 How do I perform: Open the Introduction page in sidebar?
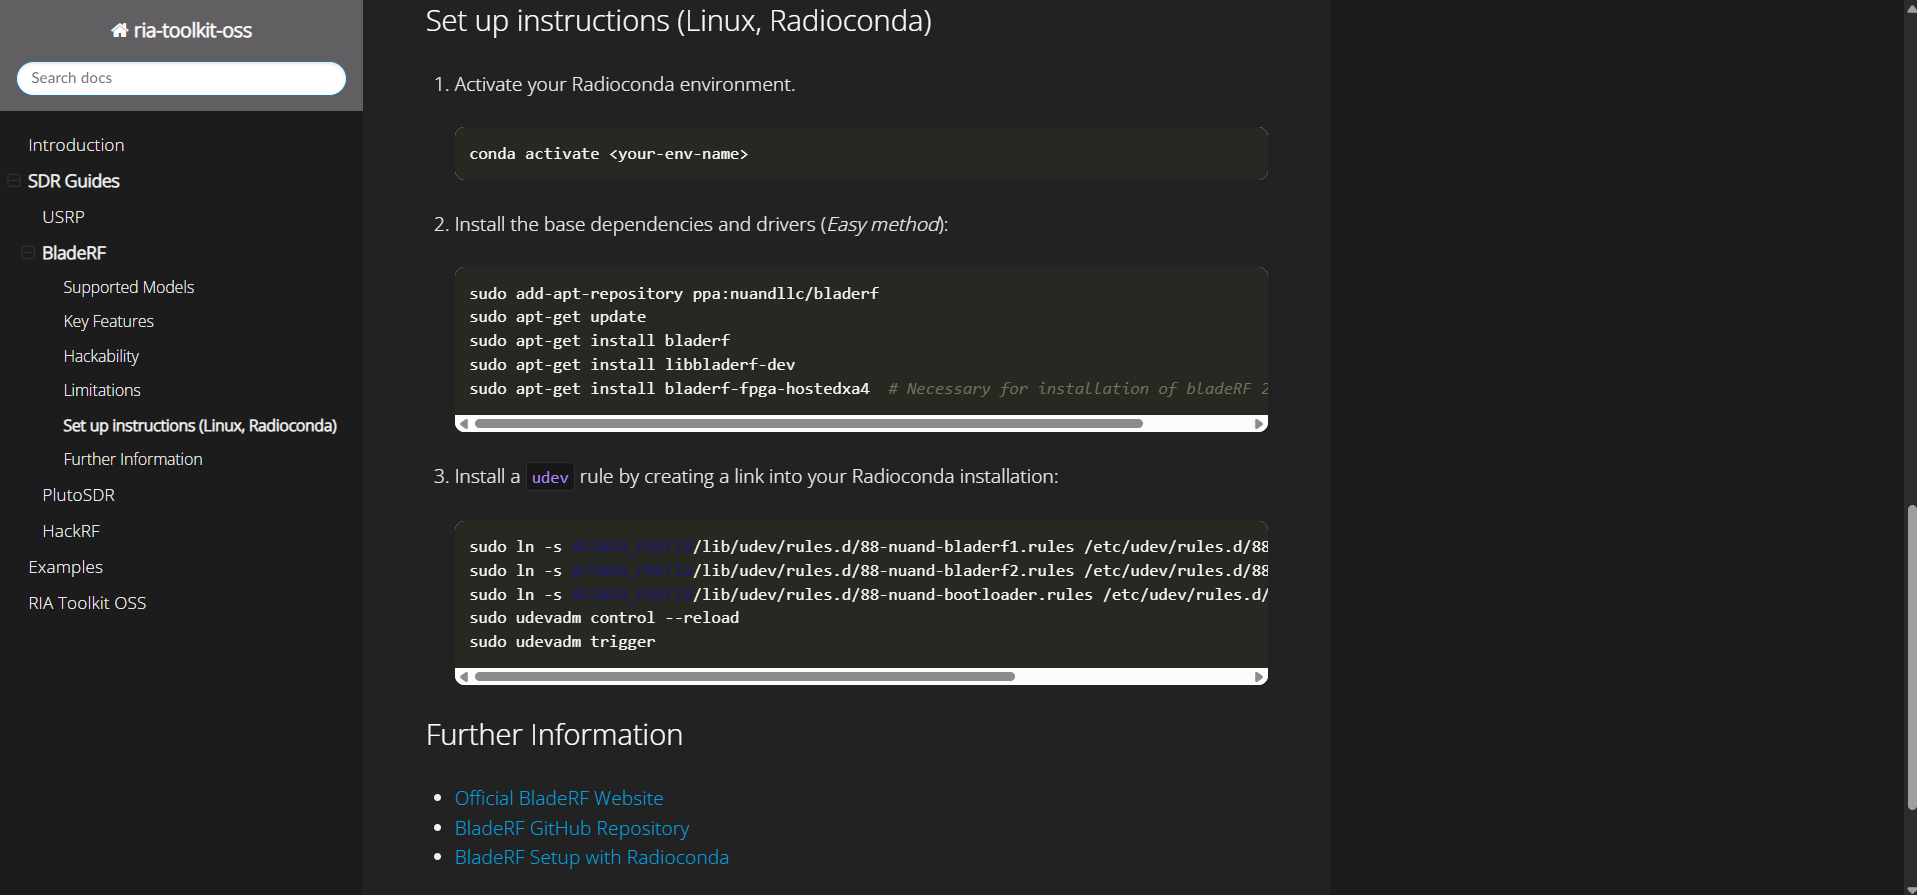coord(76,145)
